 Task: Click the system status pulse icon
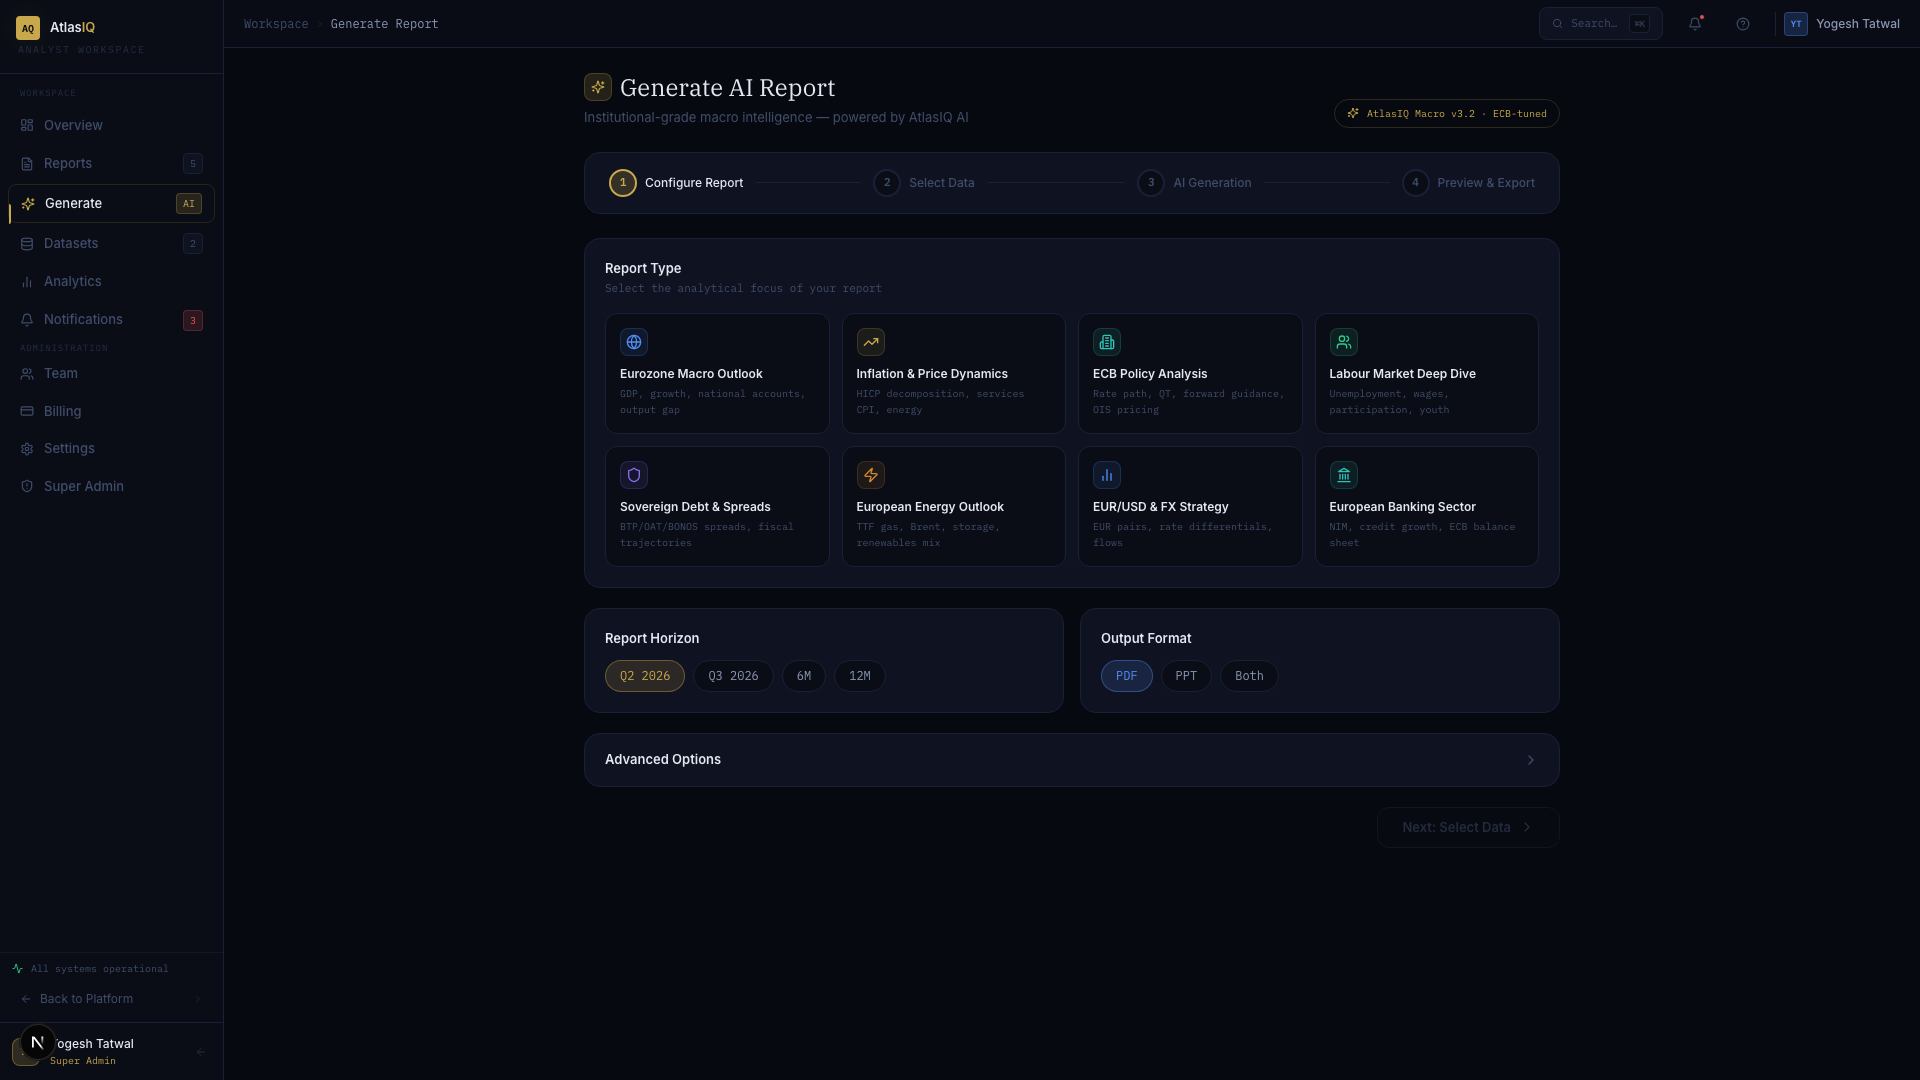[18, 968]
